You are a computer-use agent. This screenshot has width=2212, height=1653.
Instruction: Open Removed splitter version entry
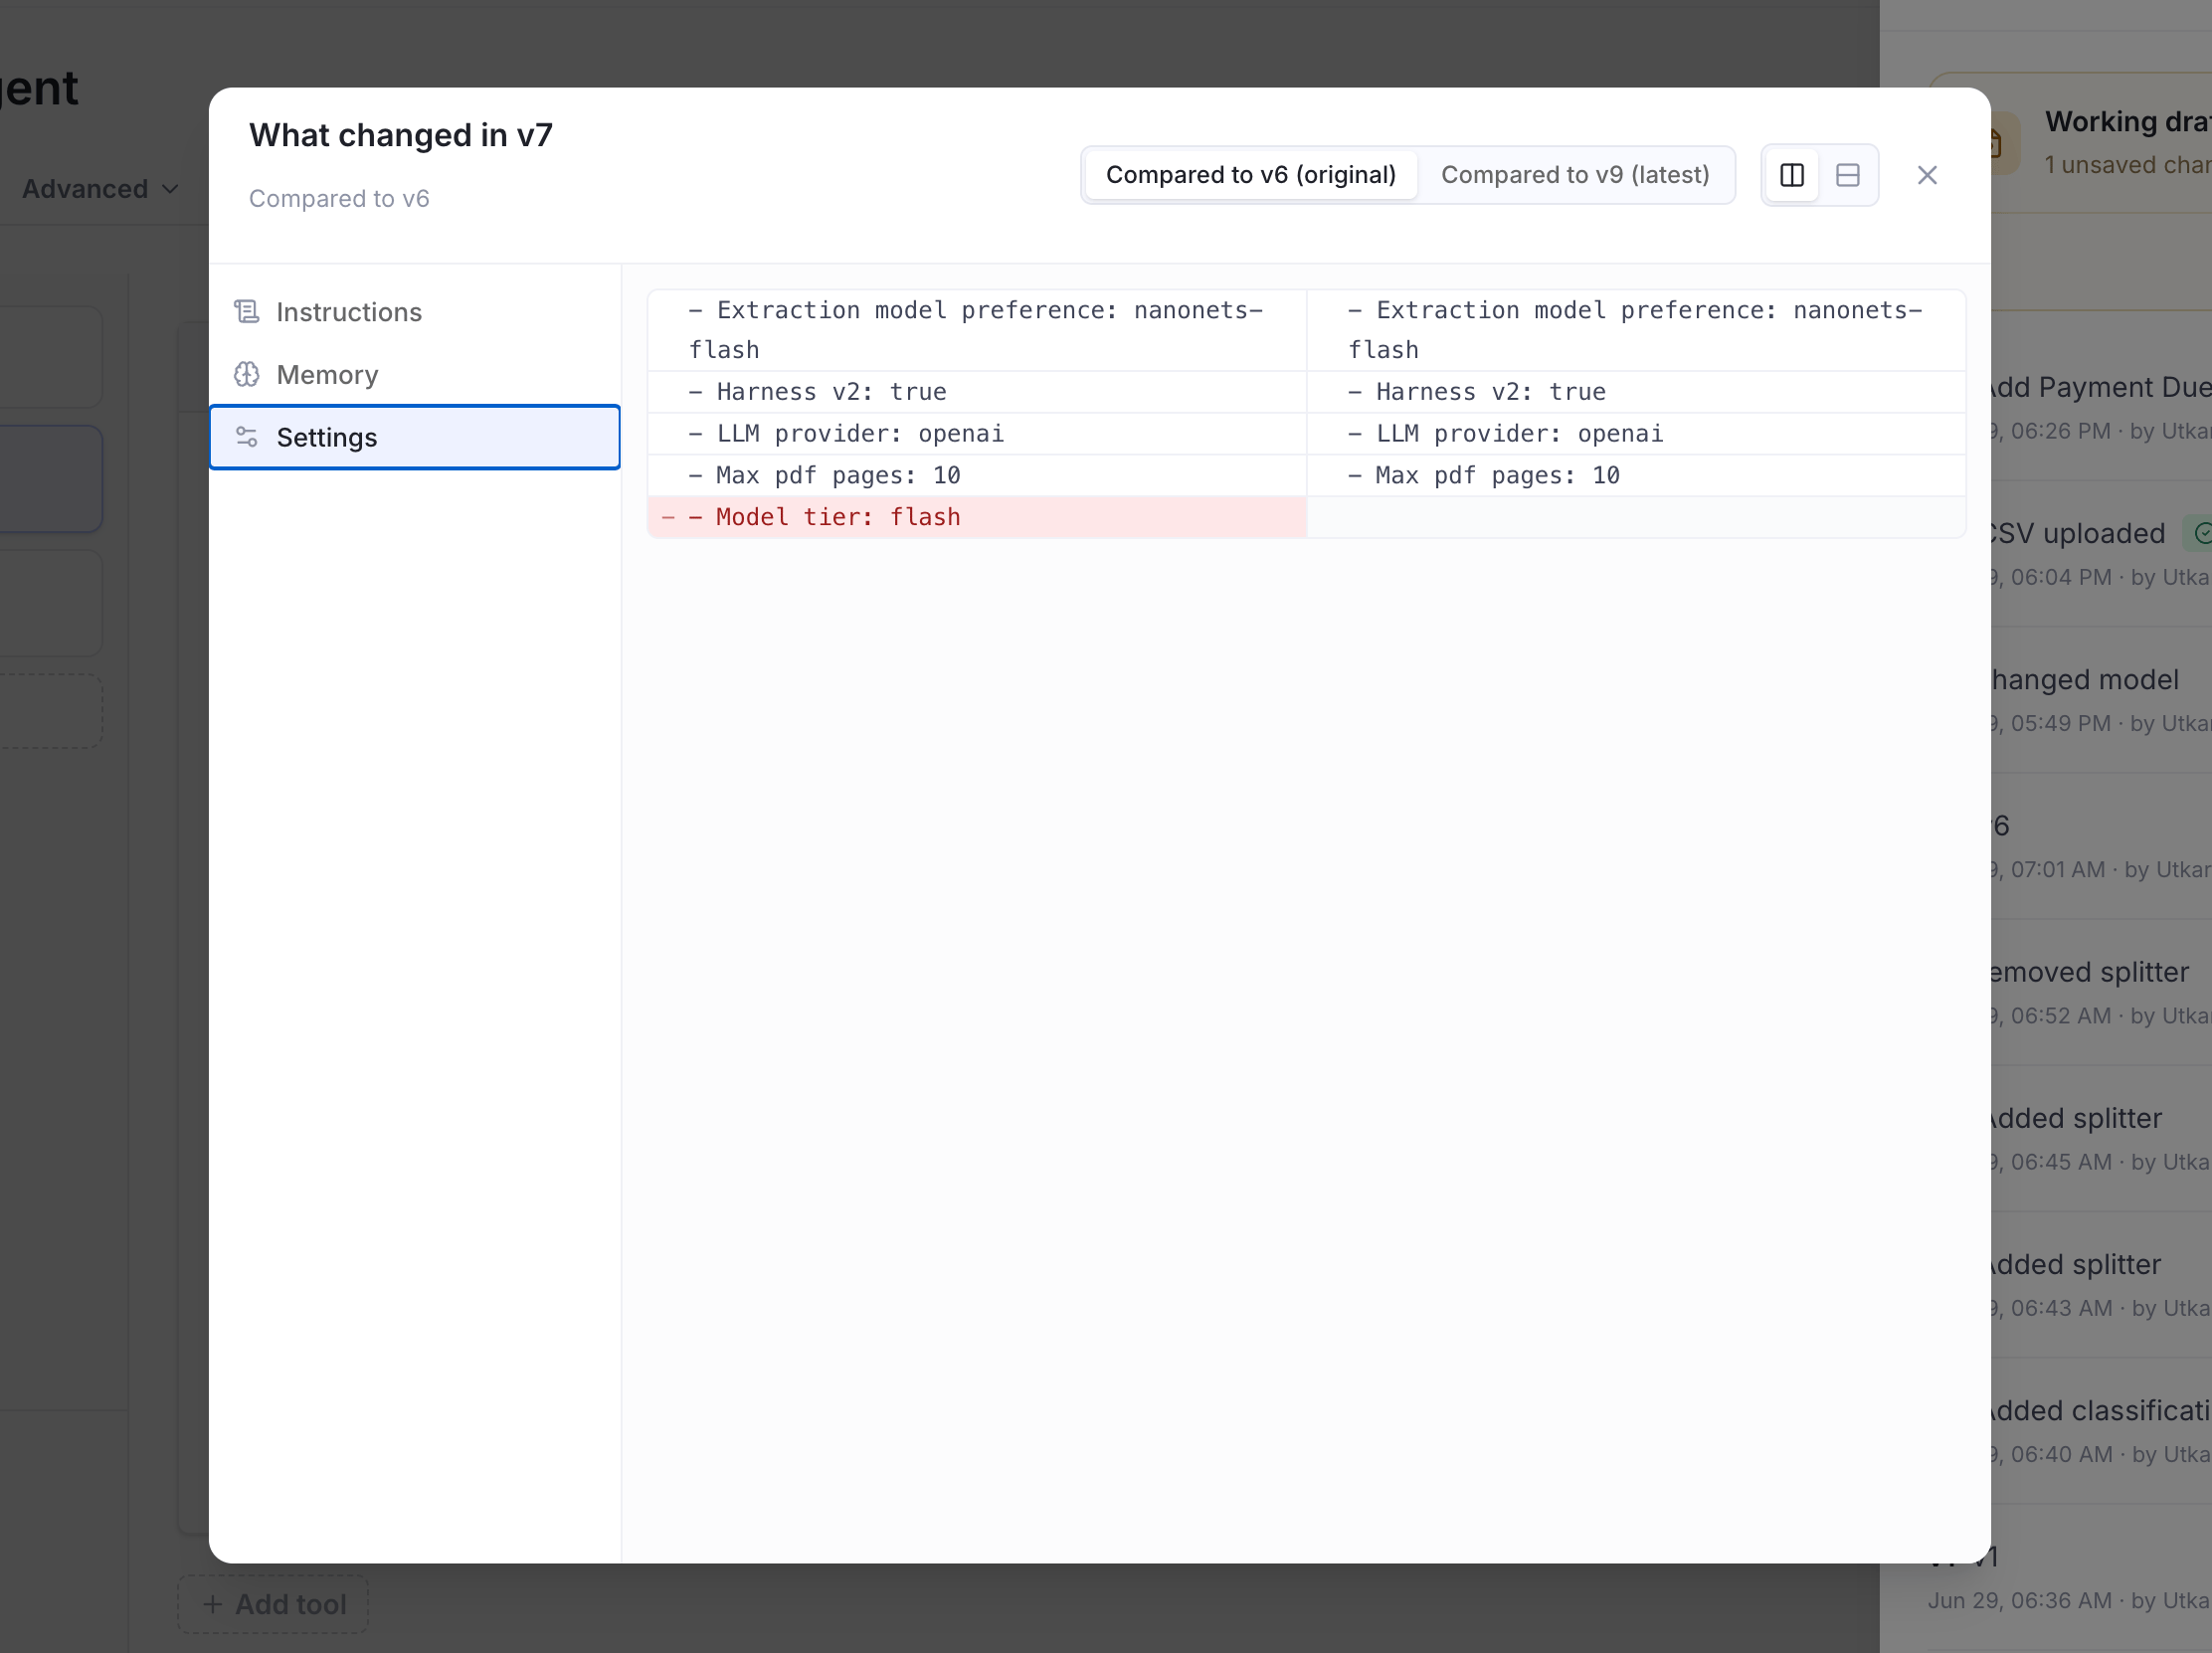click(x=2100, y=992)
